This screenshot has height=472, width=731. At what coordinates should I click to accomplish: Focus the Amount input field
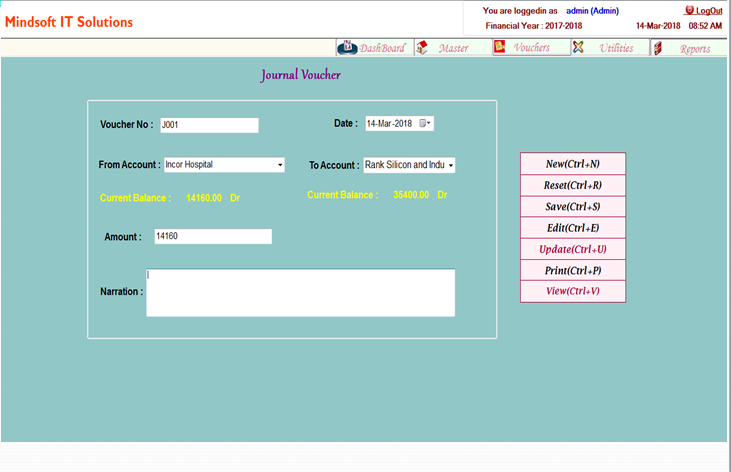coord(213,236)
